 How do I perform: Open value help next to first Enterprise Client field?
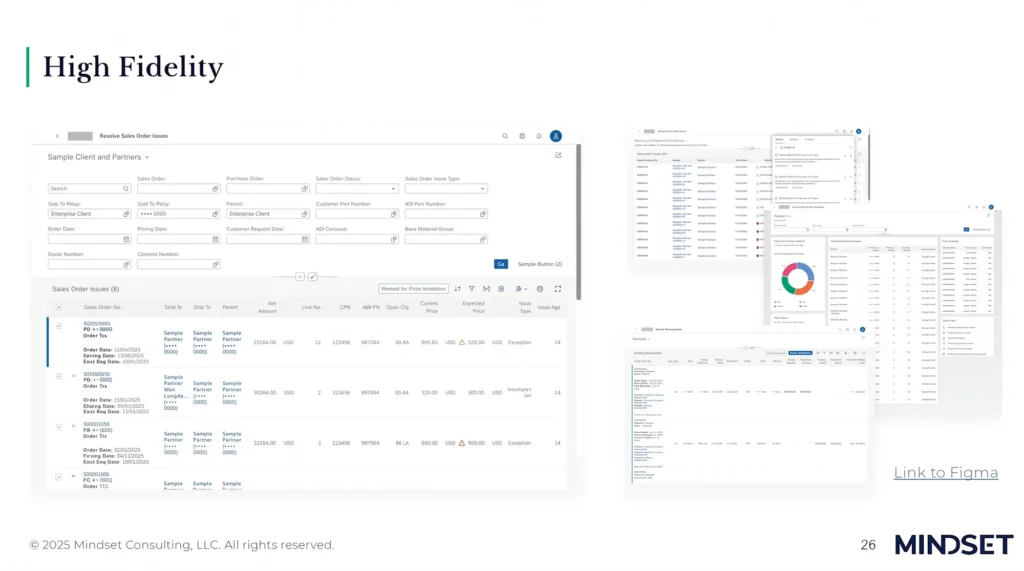pyautogui.click(x=126, y=214)
